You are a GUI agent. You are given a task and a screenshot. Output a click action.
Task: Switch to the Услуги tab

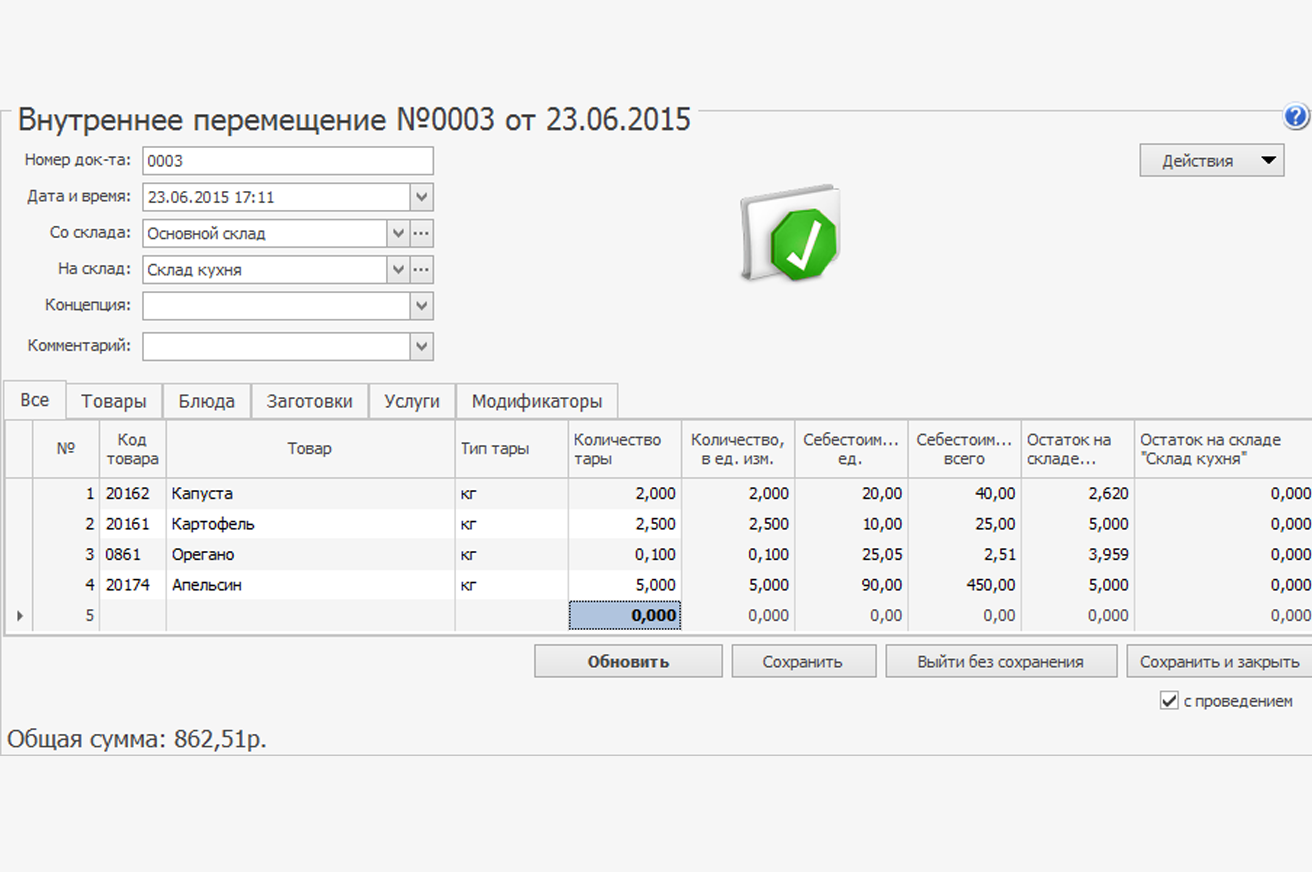click(x=412, y=401)
